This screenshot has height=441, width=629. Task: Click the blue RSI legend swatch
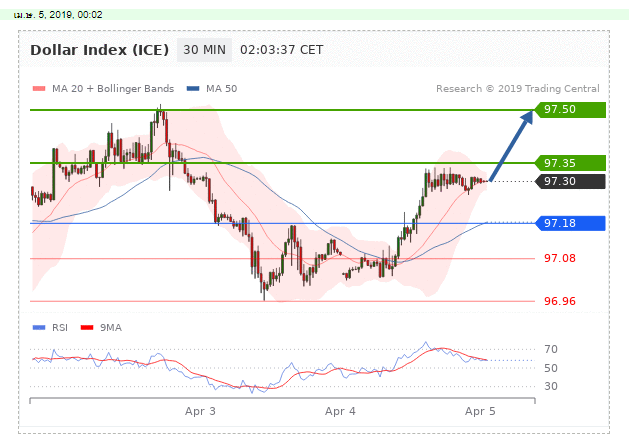[39, 328]
